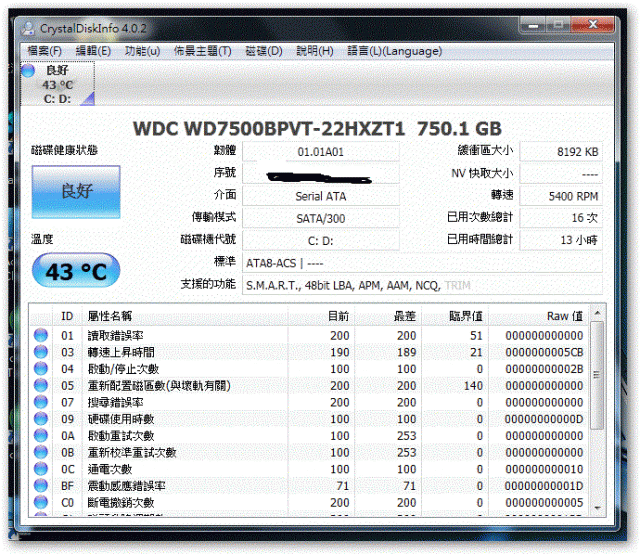Click the blue 良好 health status button

(x=76, y=191)
